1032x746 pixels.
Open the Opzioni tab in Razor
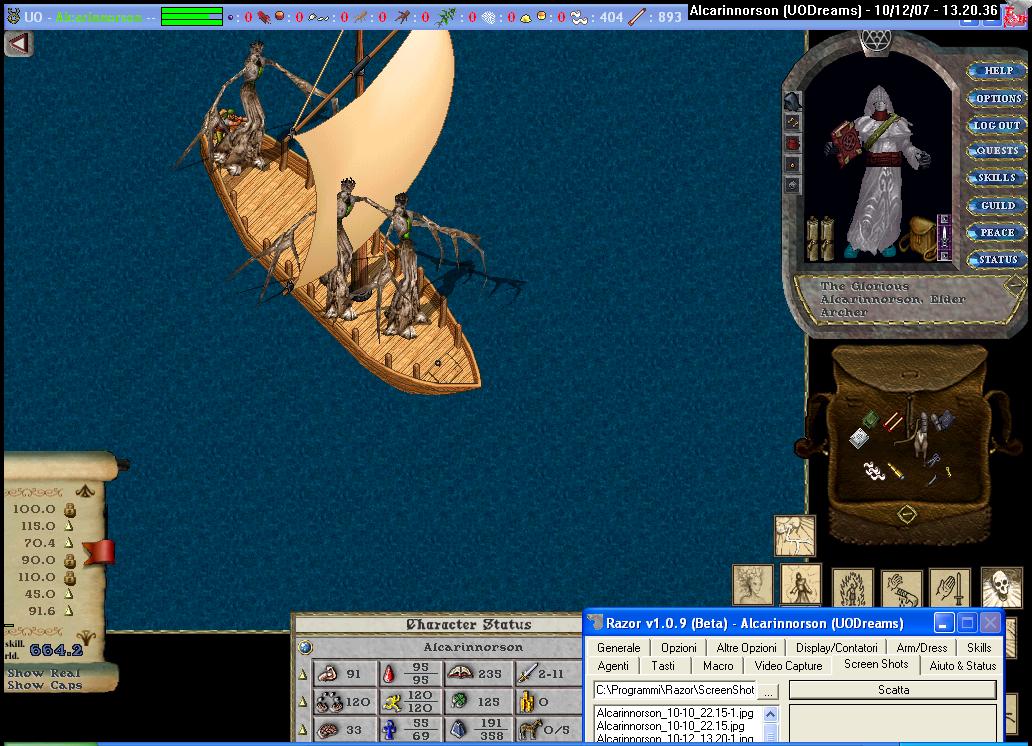(x=679, y=648)
